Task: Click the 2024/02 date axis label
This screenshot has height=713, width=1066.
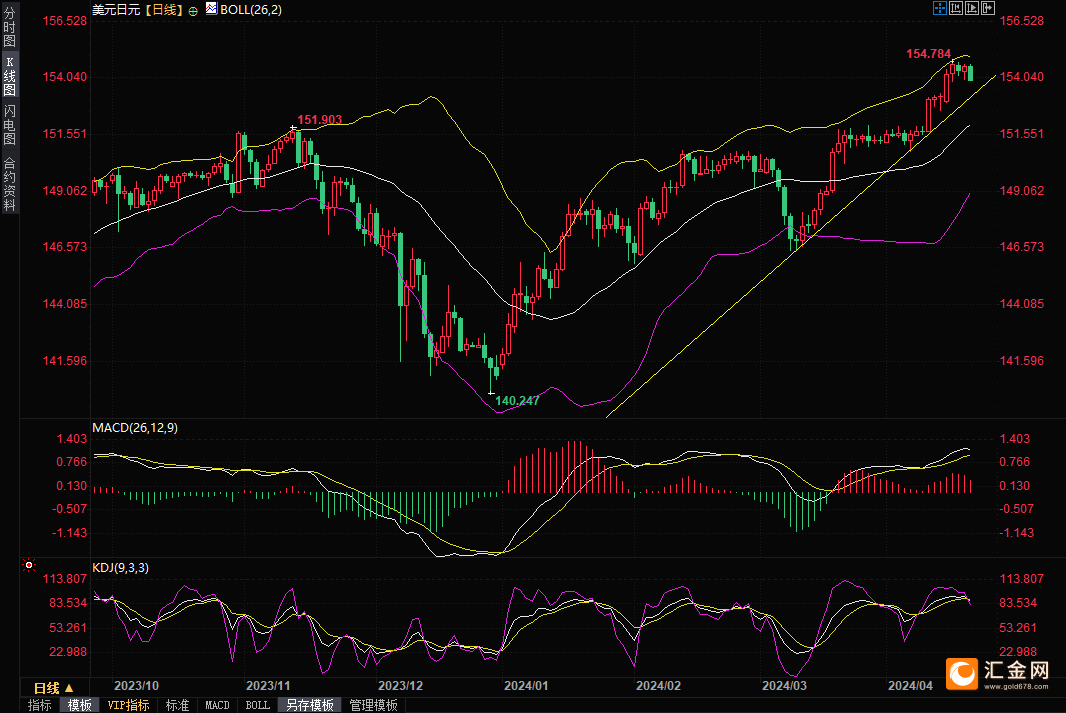Action: point(658,685)
